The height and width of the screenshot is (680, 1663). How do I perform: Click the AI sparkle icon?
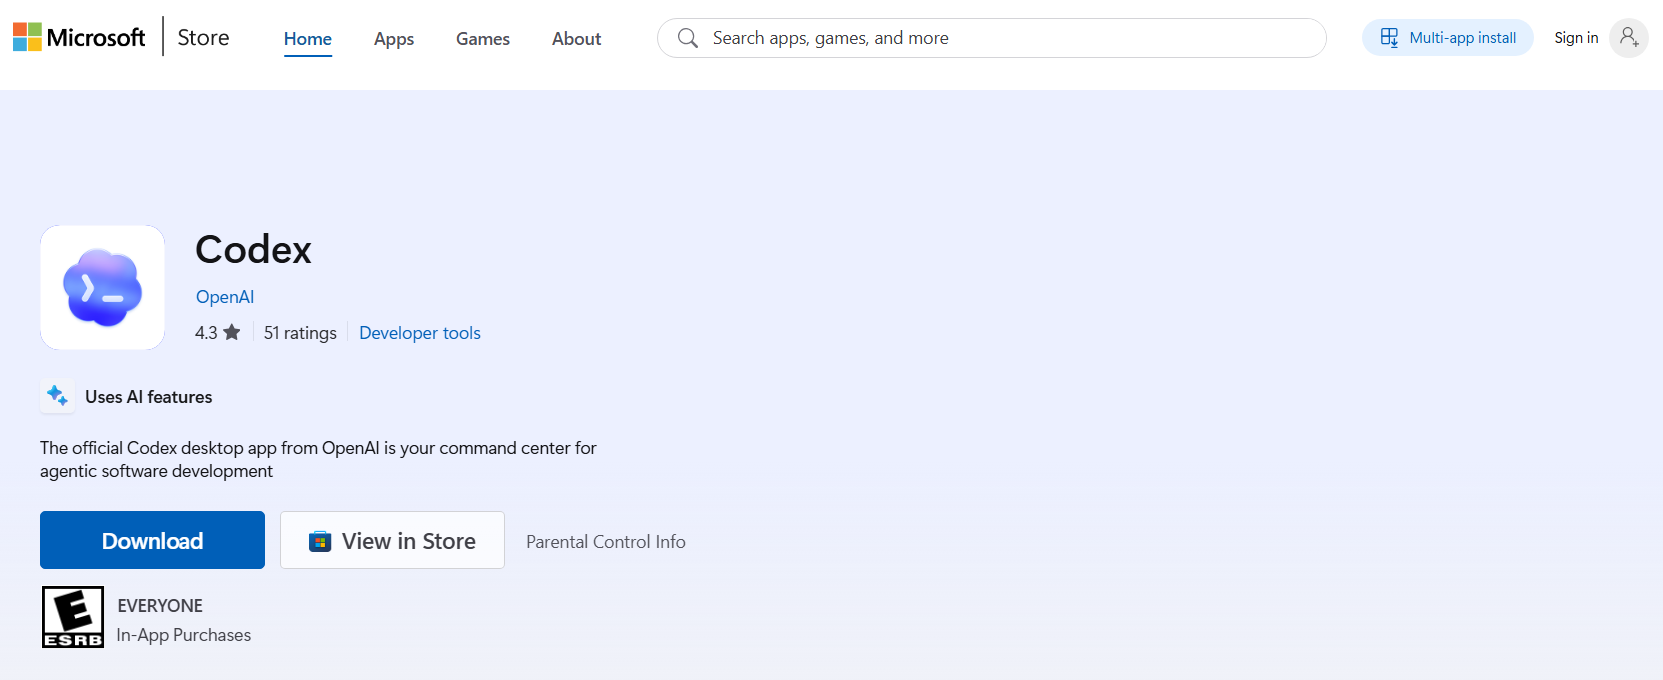57,396
